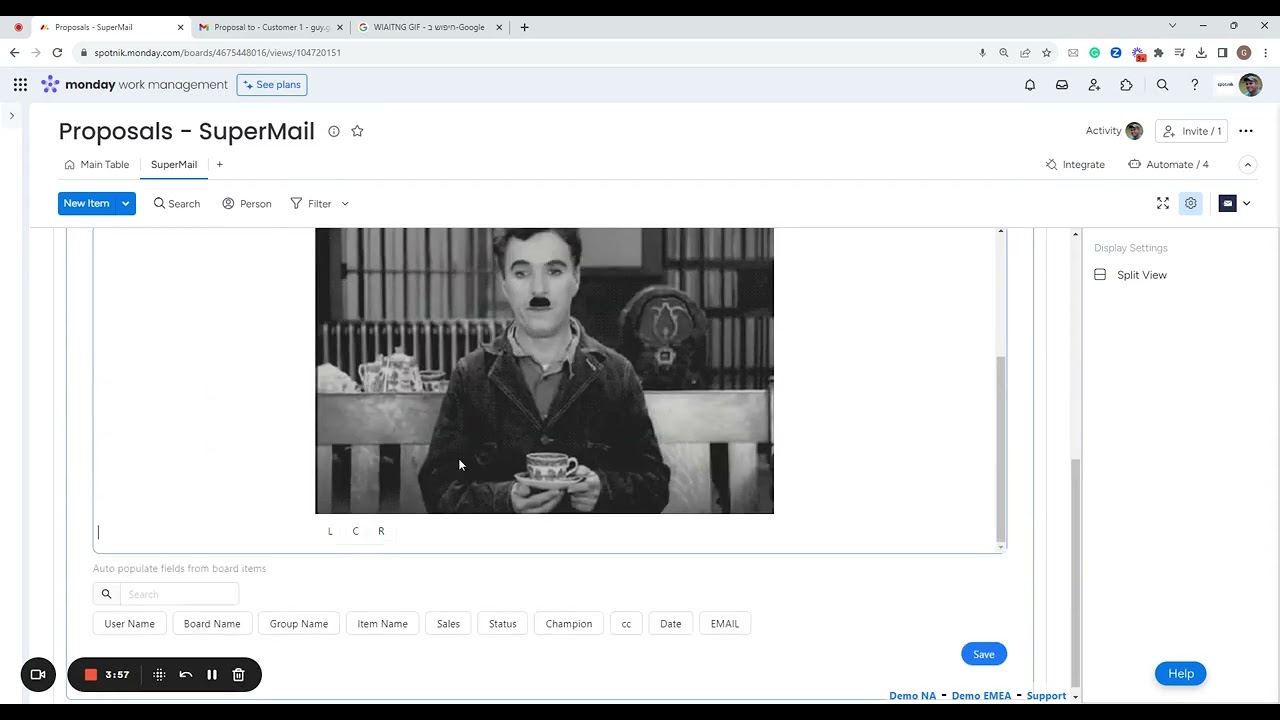1280x720 pixels.
Task: Stop the screen recording
Action: pos(90,675)
